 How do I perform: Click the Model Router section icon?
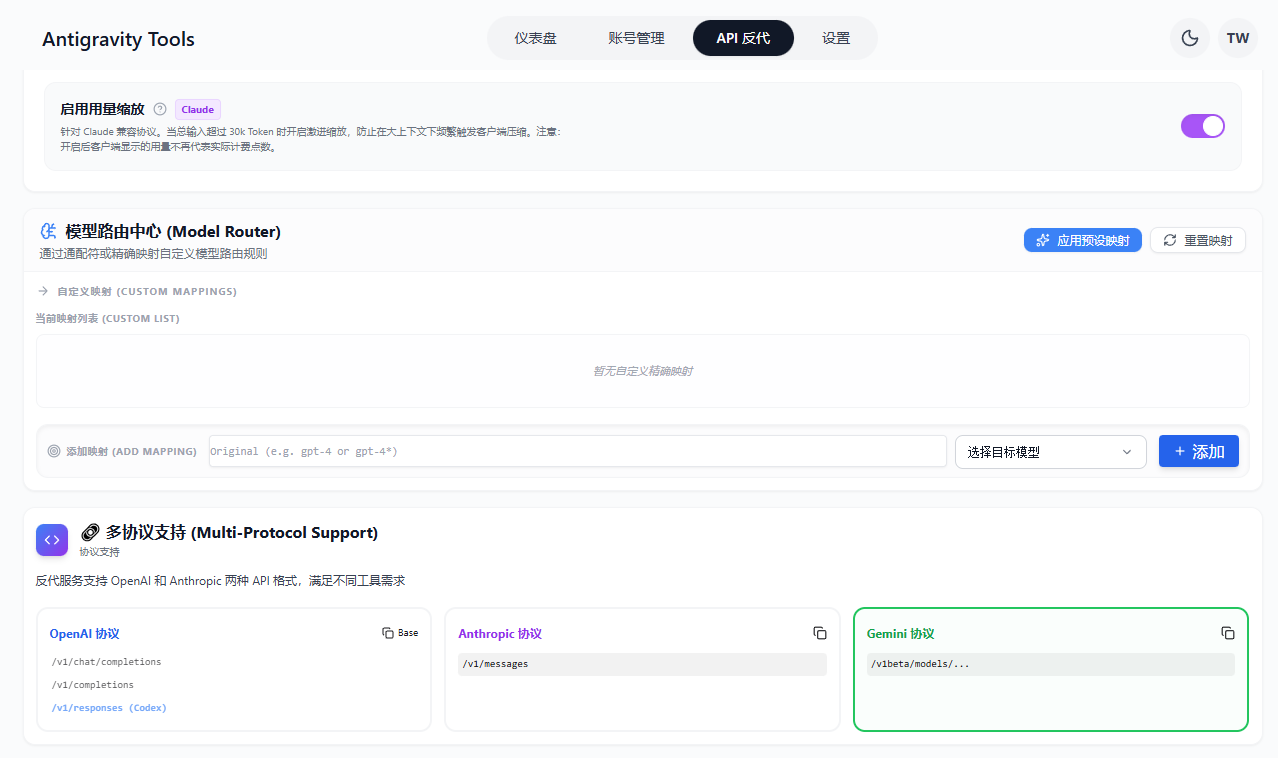(x=47, y=231)
